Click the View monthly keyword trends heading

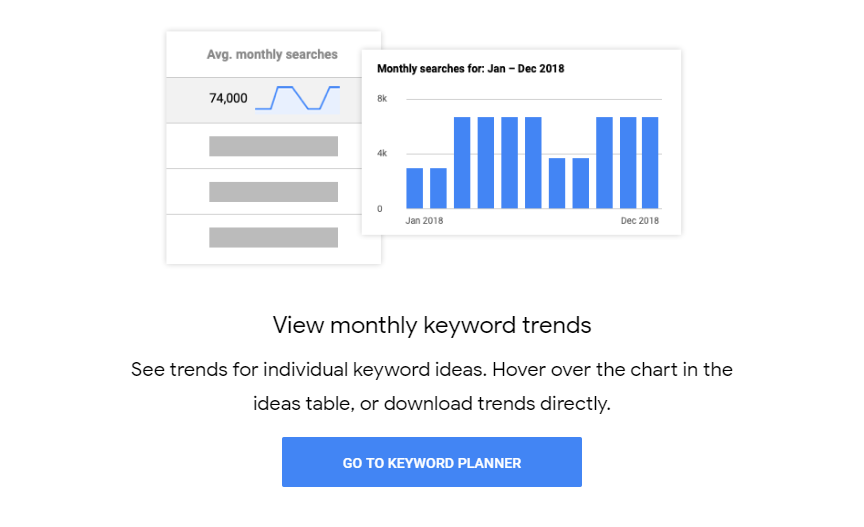432,325
